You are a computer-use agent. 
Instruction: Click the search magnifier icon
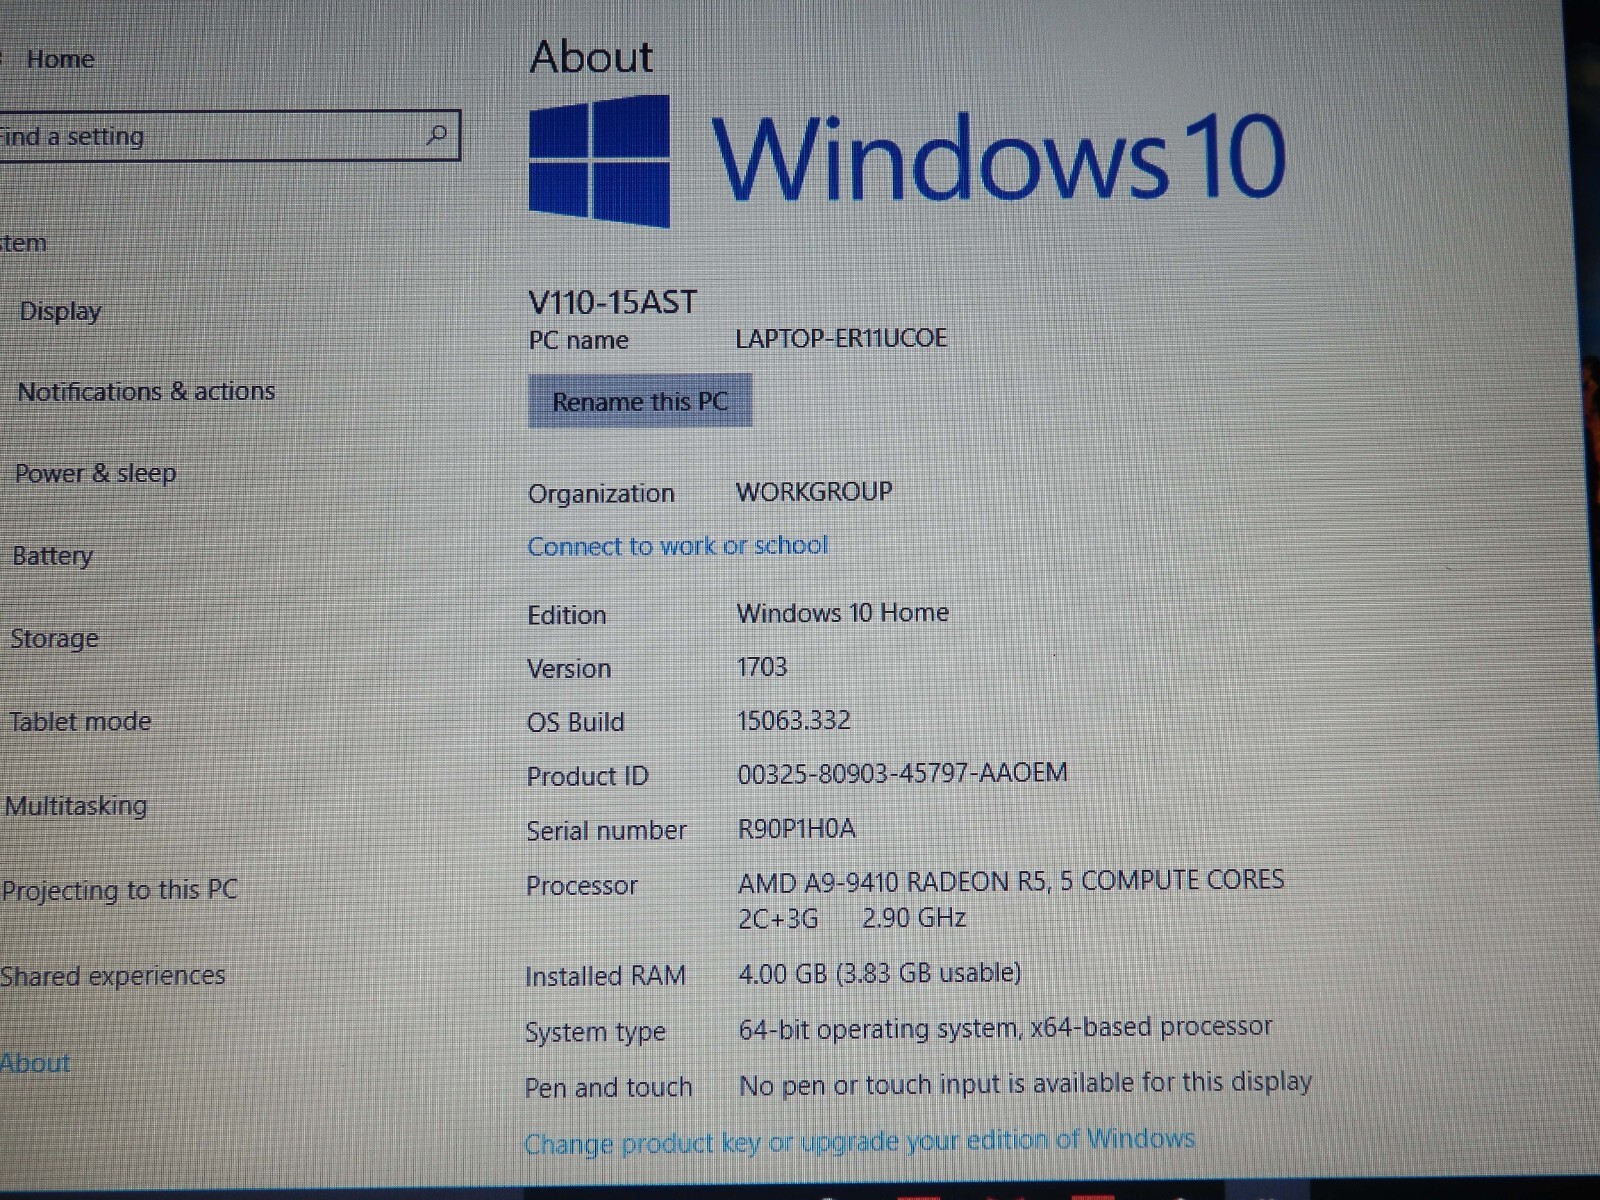(436, 134)
